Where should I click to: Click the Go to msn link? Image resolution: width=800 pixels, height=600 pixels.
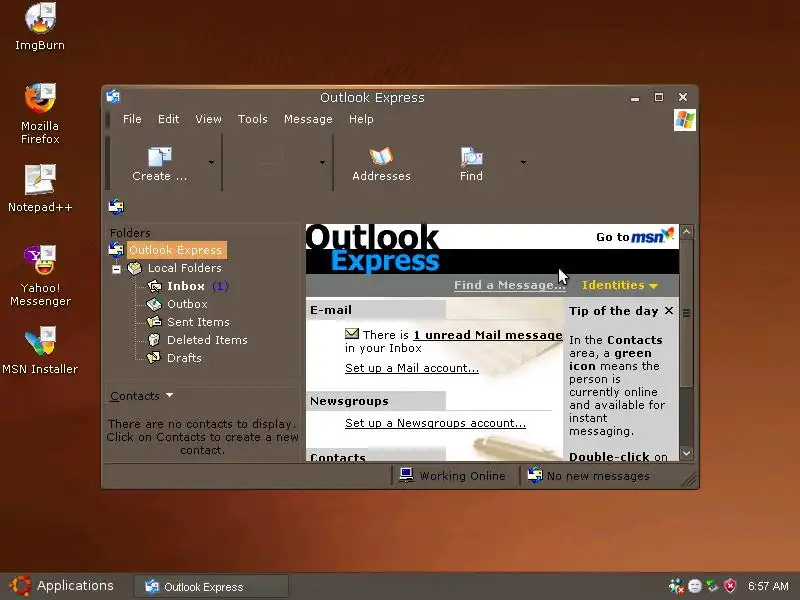click(x=635, y=236)
